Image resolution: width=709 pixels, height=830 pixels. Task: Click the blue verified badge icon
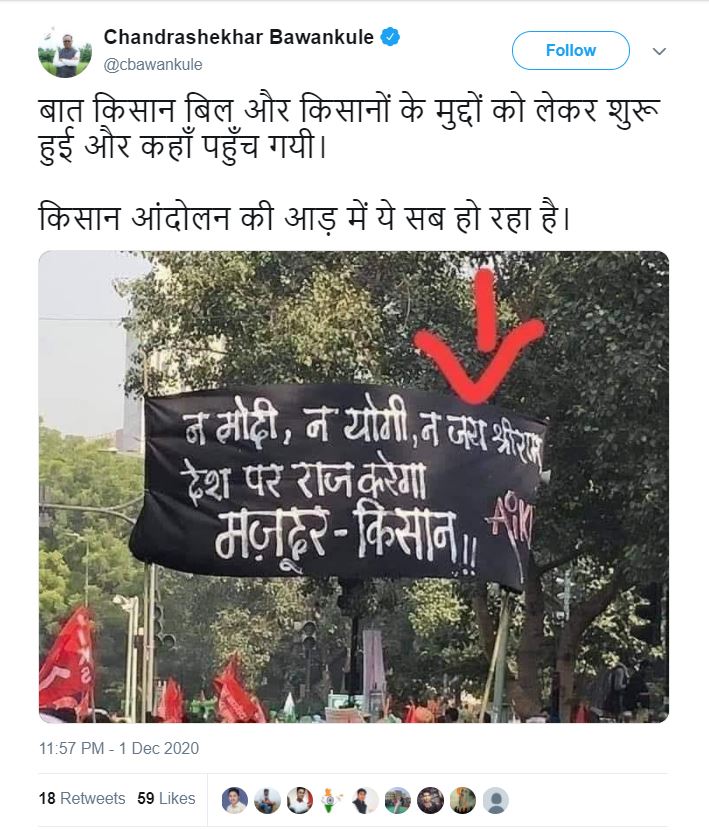pos(391,37)
